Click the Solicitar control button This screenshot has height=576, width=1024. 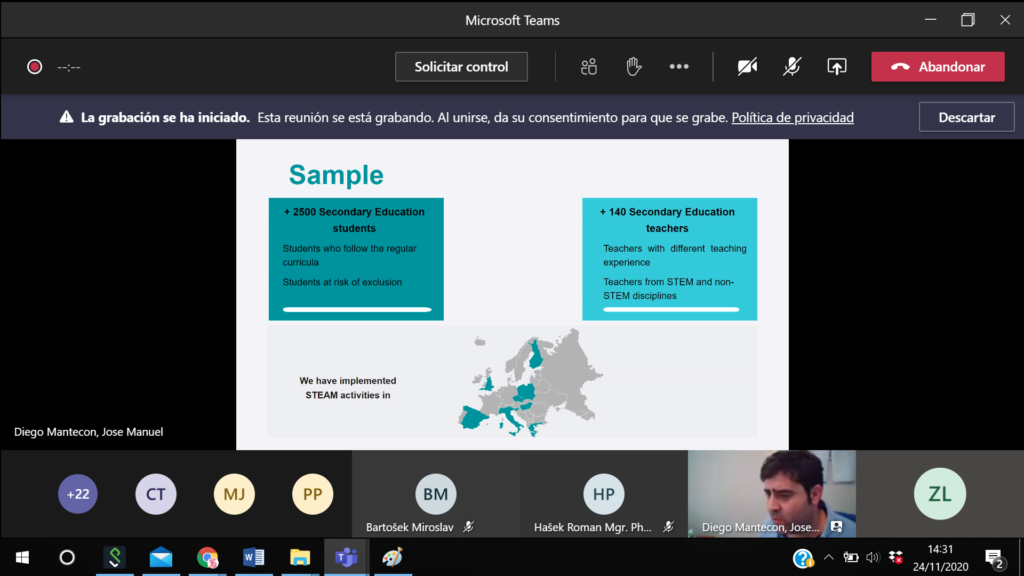coord(461,67)
